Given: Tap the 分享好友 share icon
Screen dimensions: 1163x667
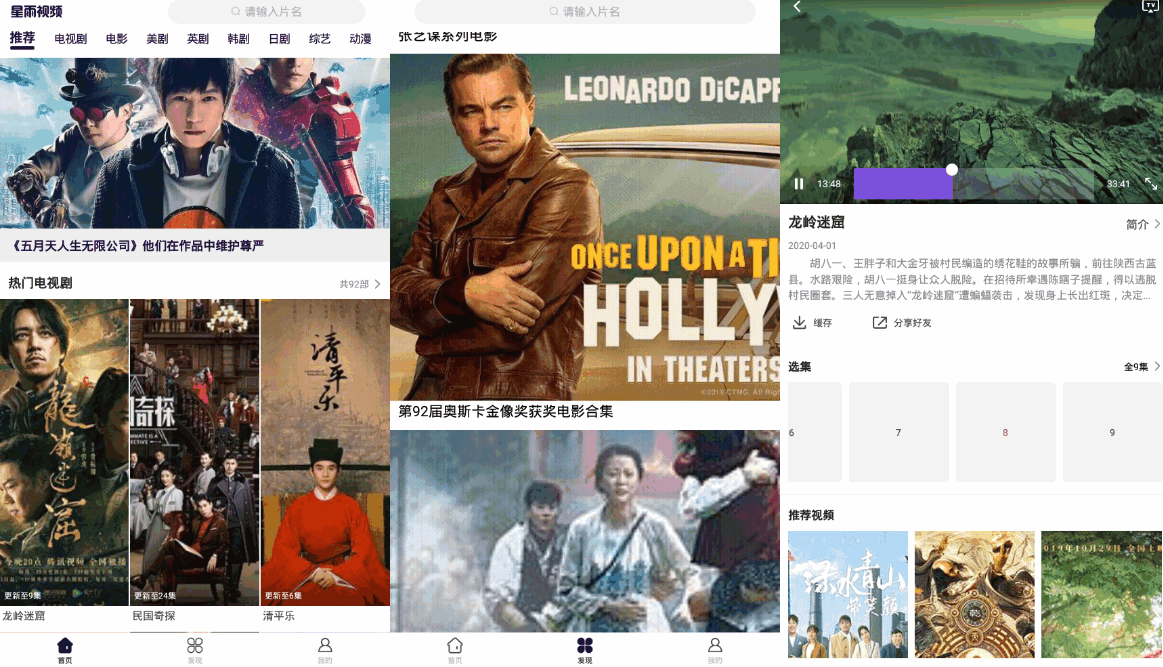Looking at the screenshot, I should tap(880, 322).
